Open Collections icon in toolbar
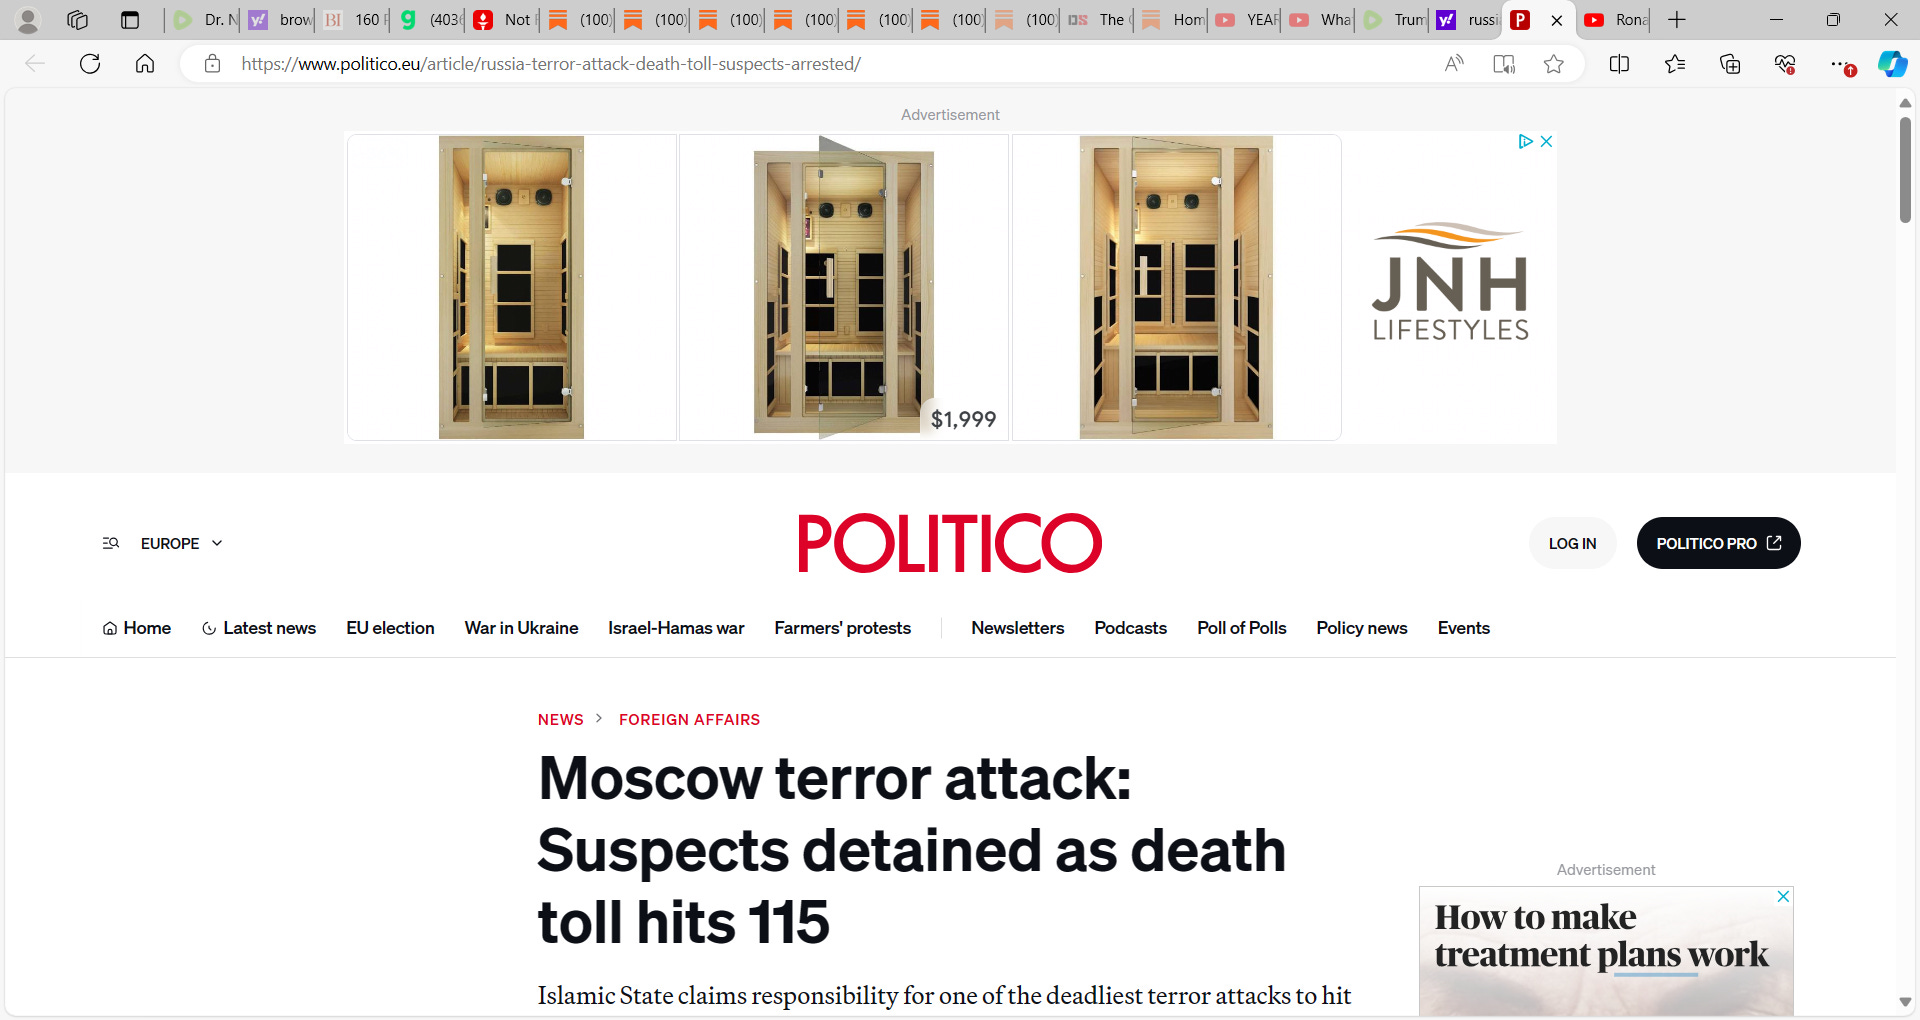The image size is (1920, 1020). point(1730,64)
